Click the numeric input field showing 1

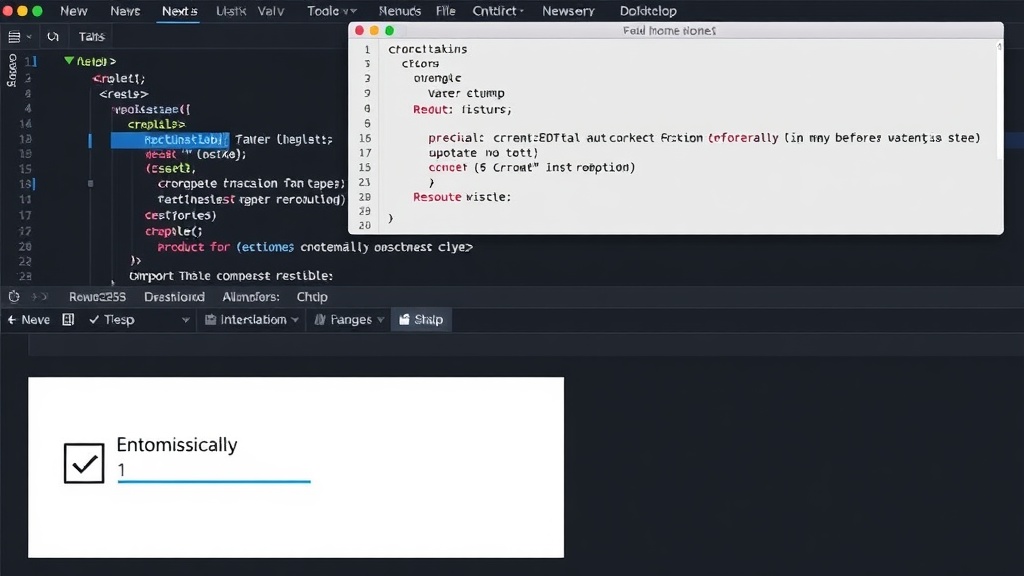[x=214, y=470]
